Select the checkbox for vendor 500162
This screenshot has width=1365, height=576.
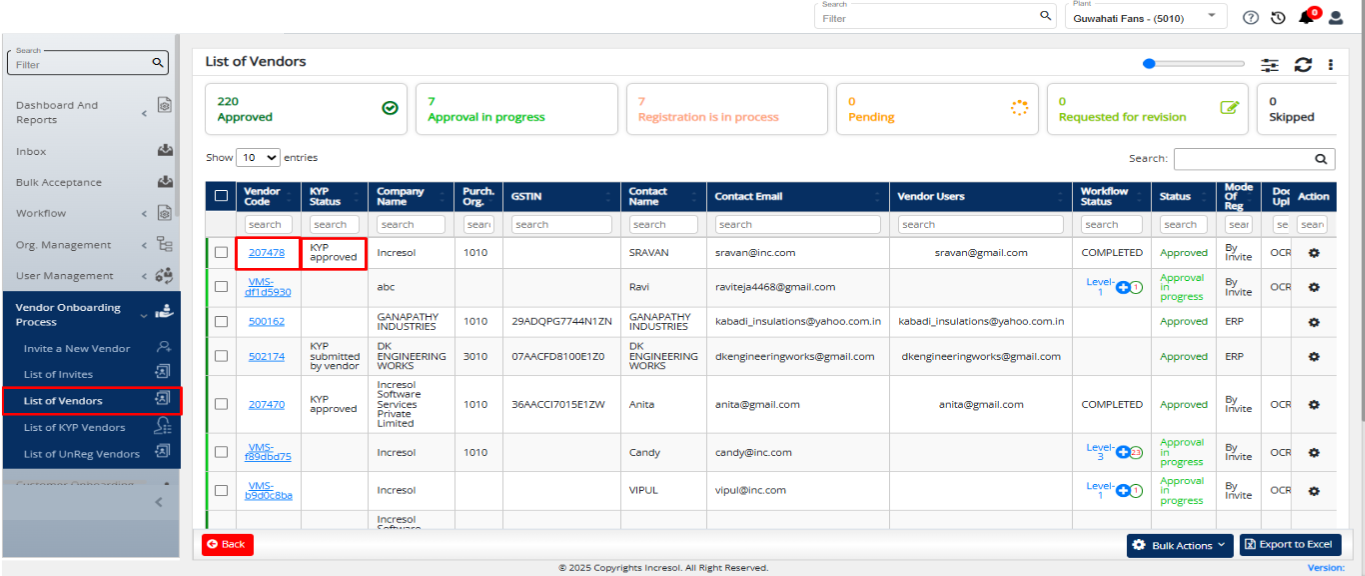click(221, 322)
